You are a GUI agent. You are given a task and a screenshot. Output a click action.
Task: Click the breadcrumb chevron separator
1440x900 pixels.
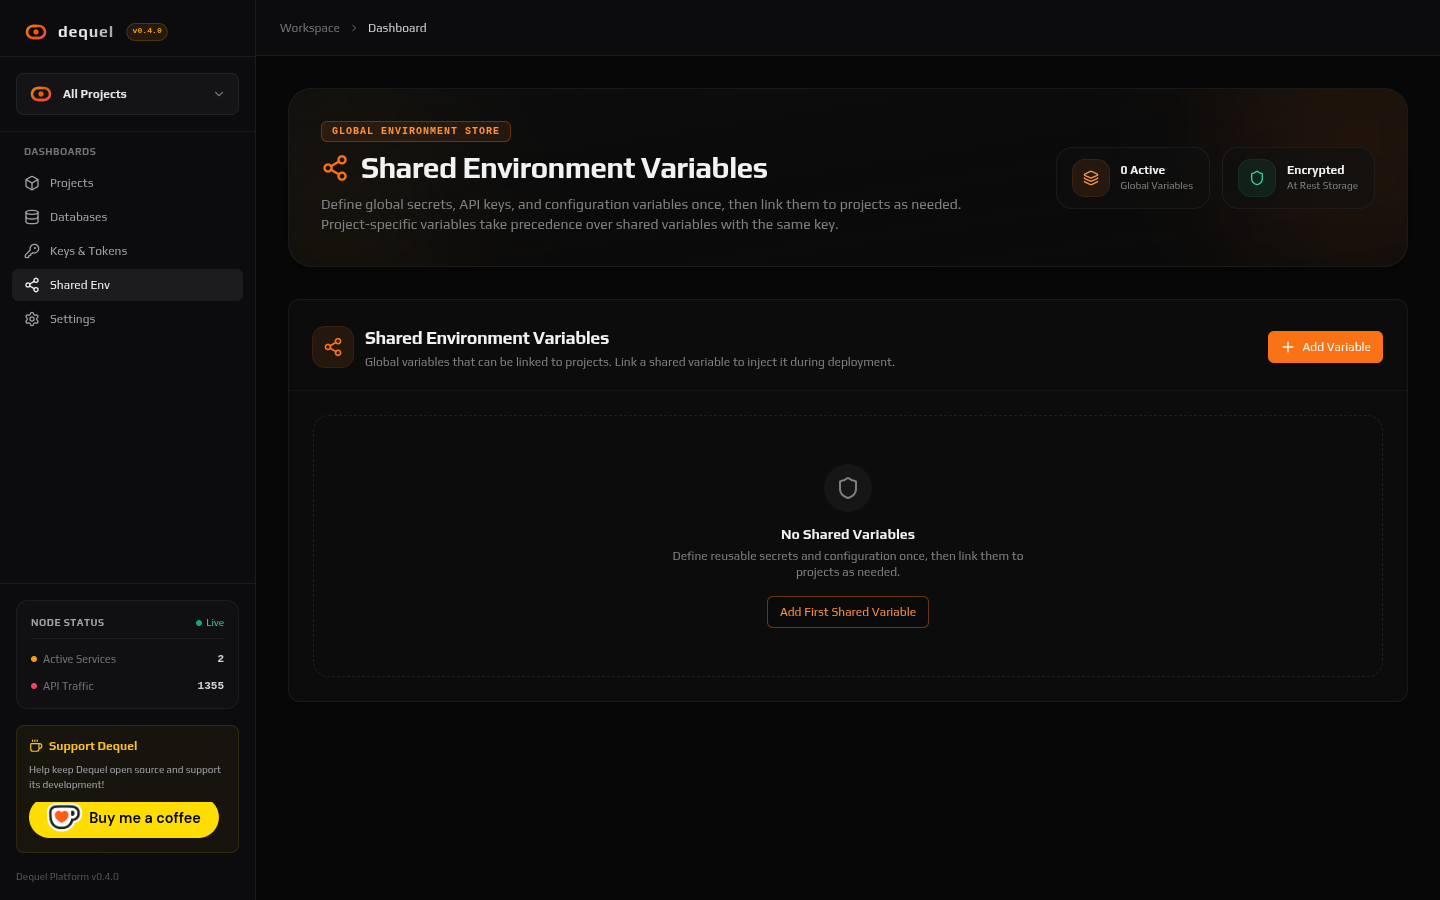354,28
